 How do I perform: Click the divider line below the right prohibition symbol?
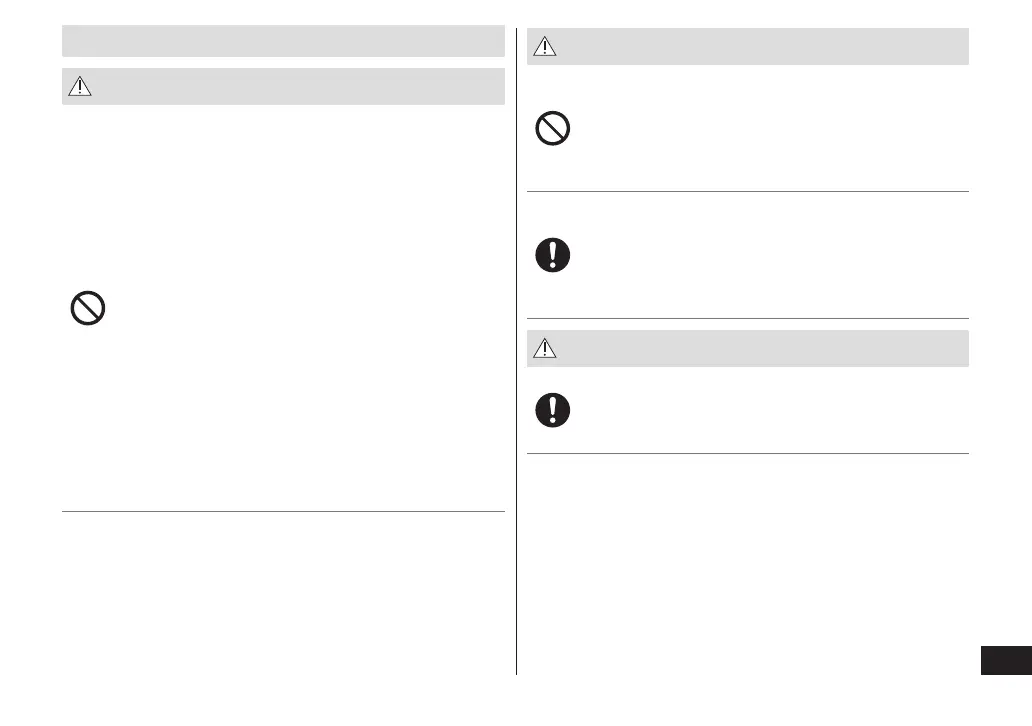pyautogui.click(x=747, y=191)
